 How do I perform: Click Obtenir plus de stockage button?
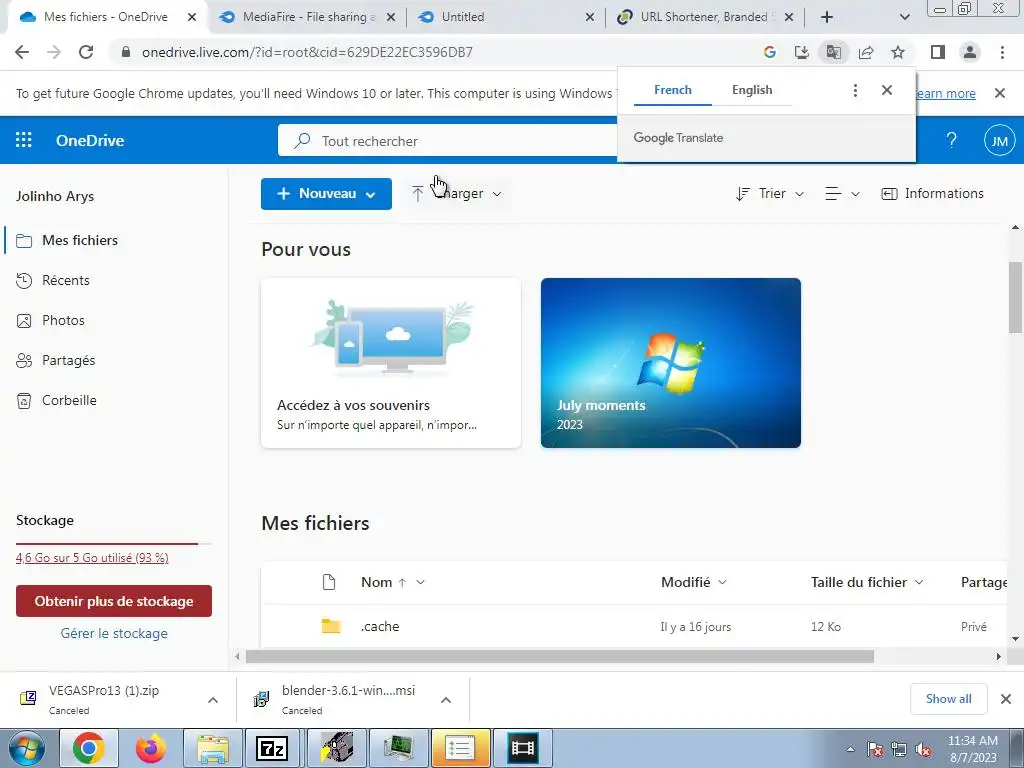pyautogui.click(x=114, y=601)
